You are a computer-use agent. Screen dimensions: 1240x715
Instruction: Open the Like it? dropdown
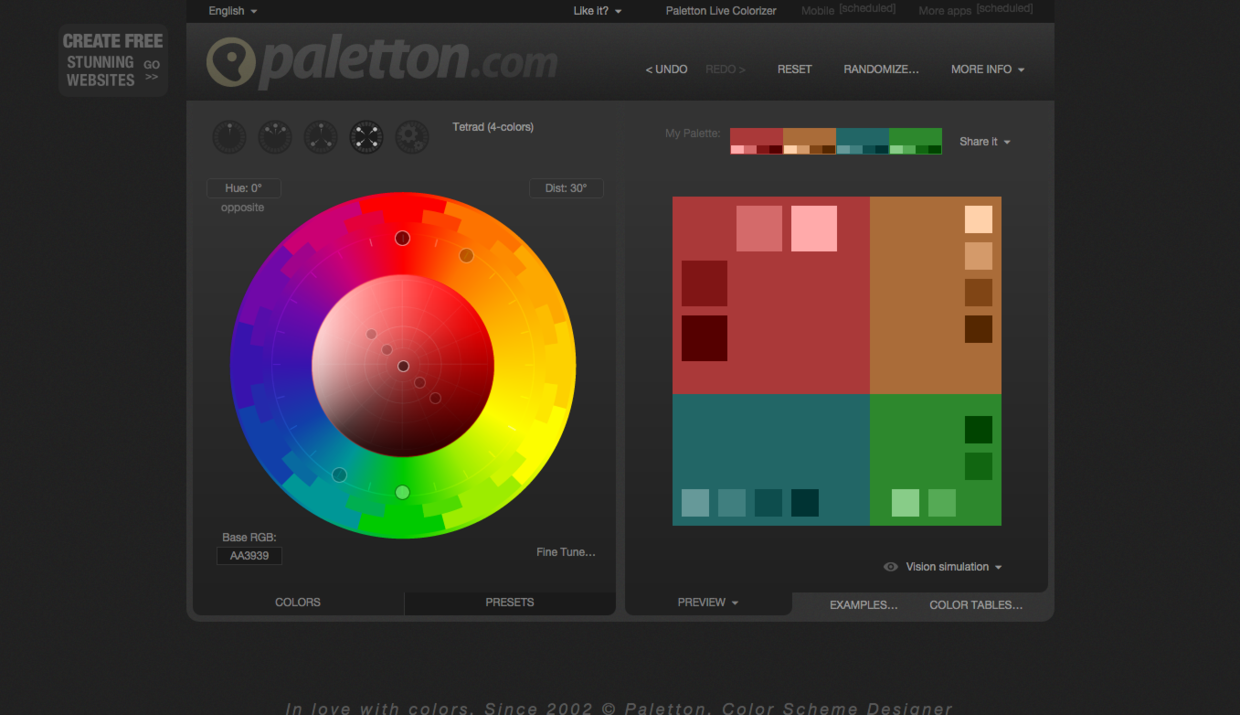[x=598, y=11]
